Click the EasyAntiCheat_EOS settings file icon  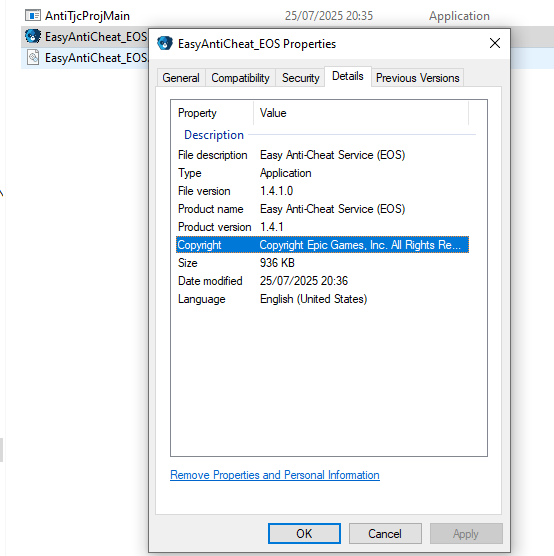tap(33, 57)
